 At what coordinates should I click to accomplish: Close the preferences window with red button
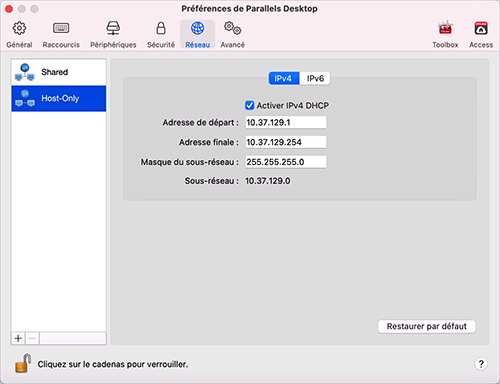9,9
